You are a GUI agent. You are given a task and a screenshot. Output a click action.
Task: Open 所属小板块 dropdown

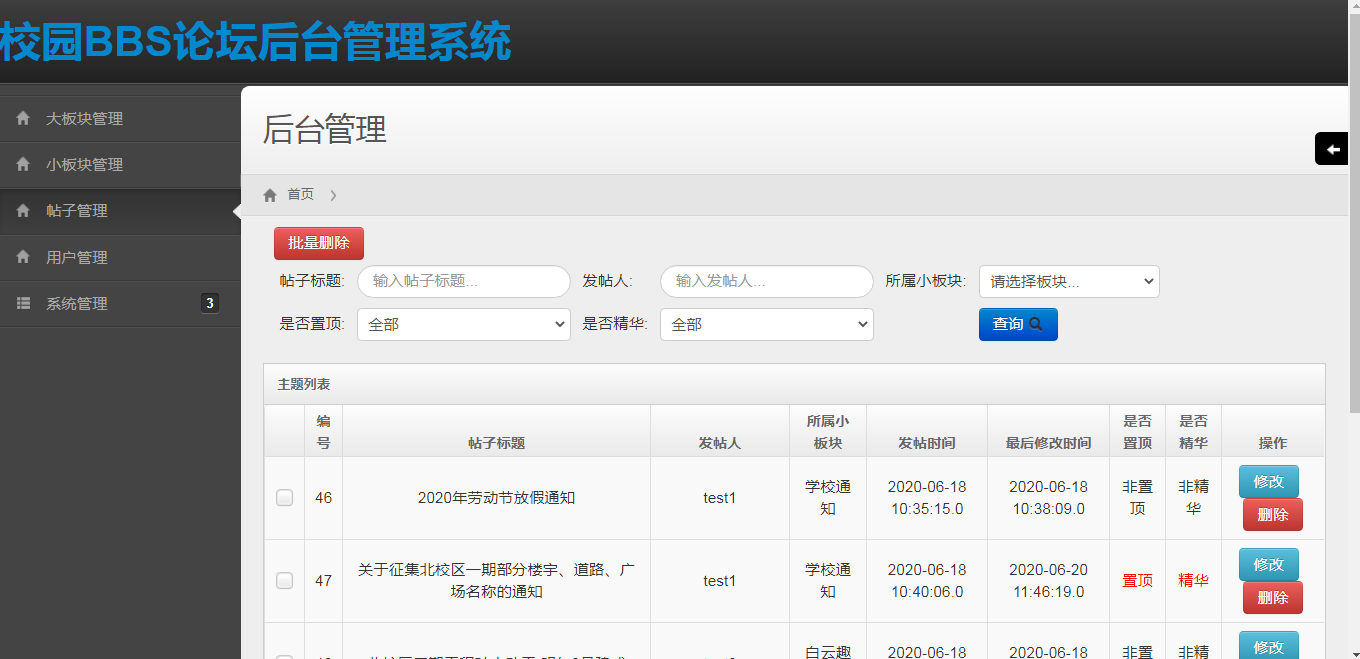point(1069,281)
